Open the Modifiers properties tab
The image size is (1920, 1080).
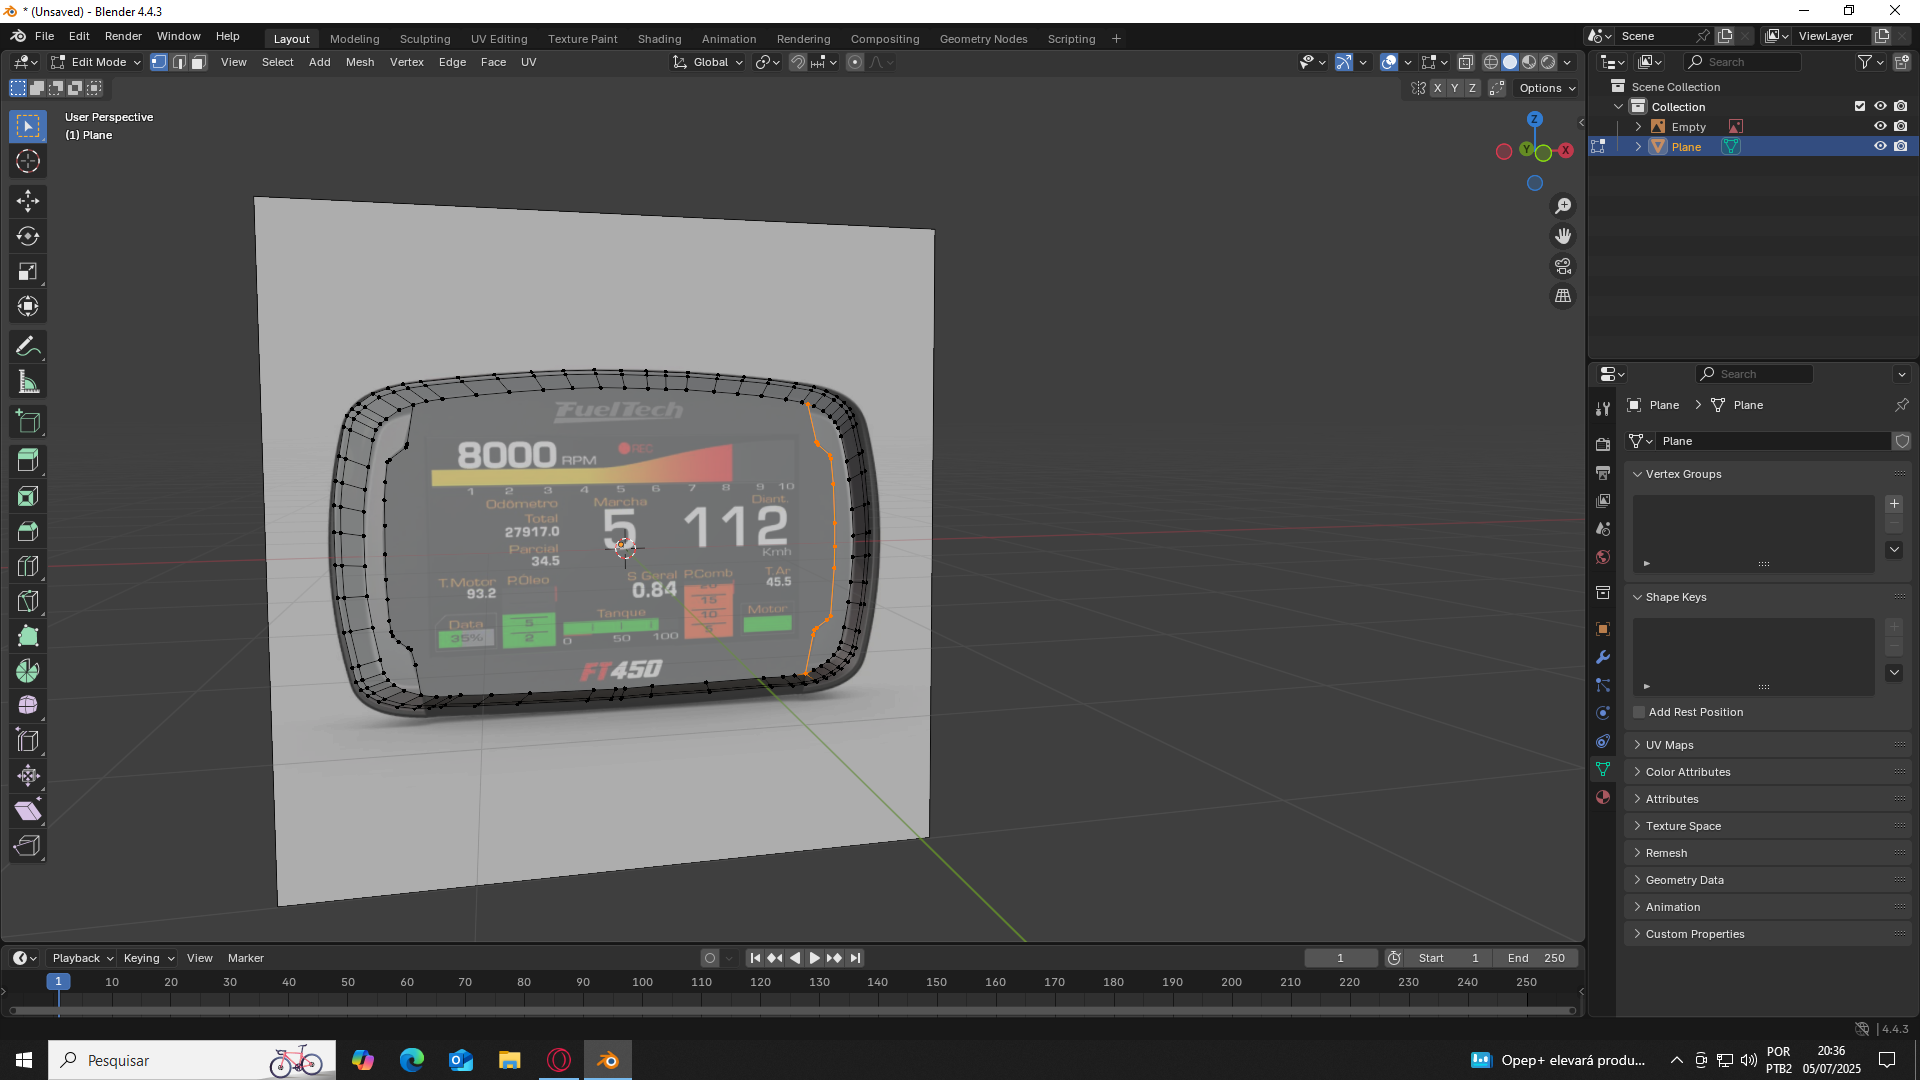[1603, 657]
